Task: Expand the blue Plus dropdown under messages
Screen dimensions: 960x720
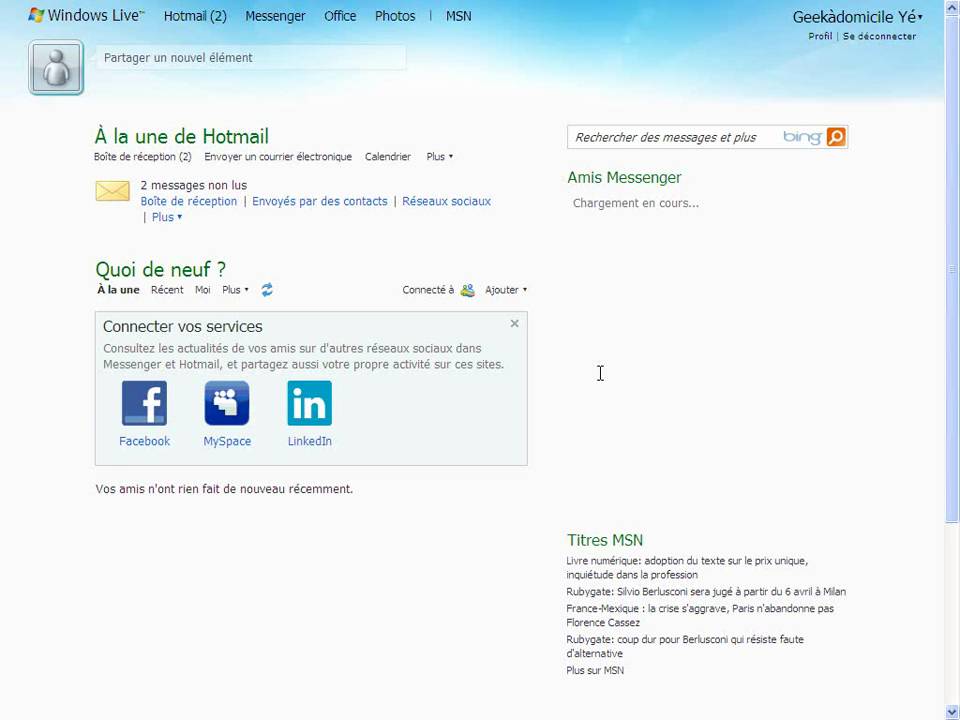Action: 167,217
